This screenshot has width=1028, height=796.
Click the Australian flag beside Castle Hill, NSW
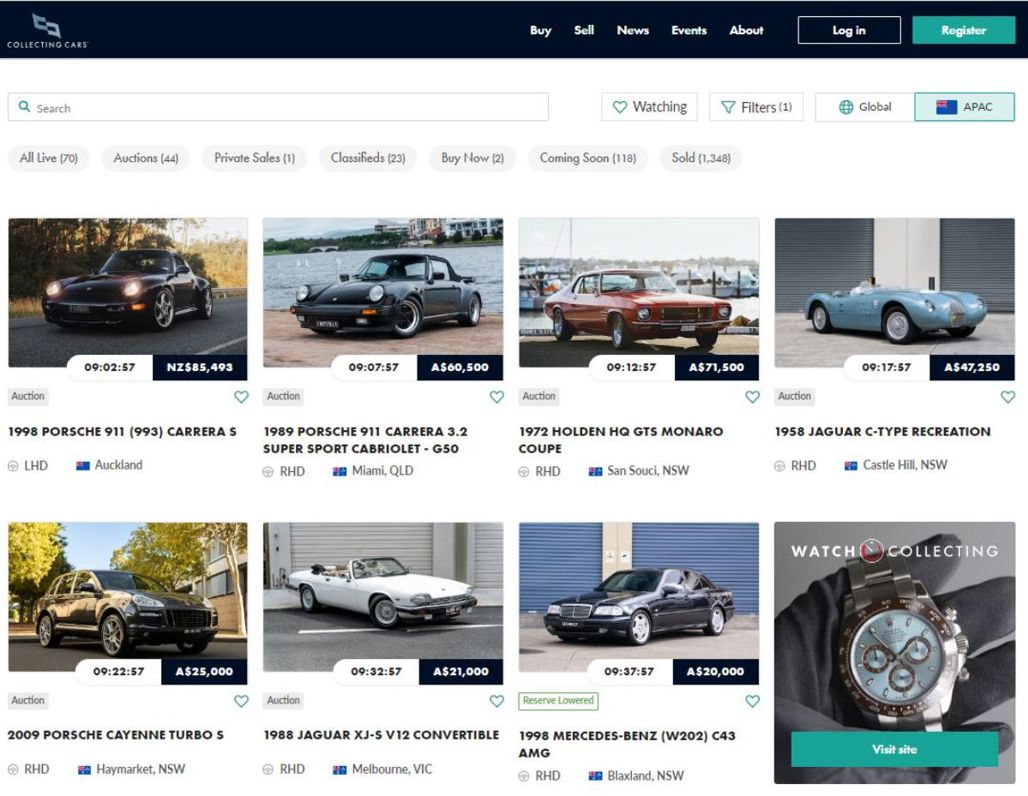click(850, 466)
